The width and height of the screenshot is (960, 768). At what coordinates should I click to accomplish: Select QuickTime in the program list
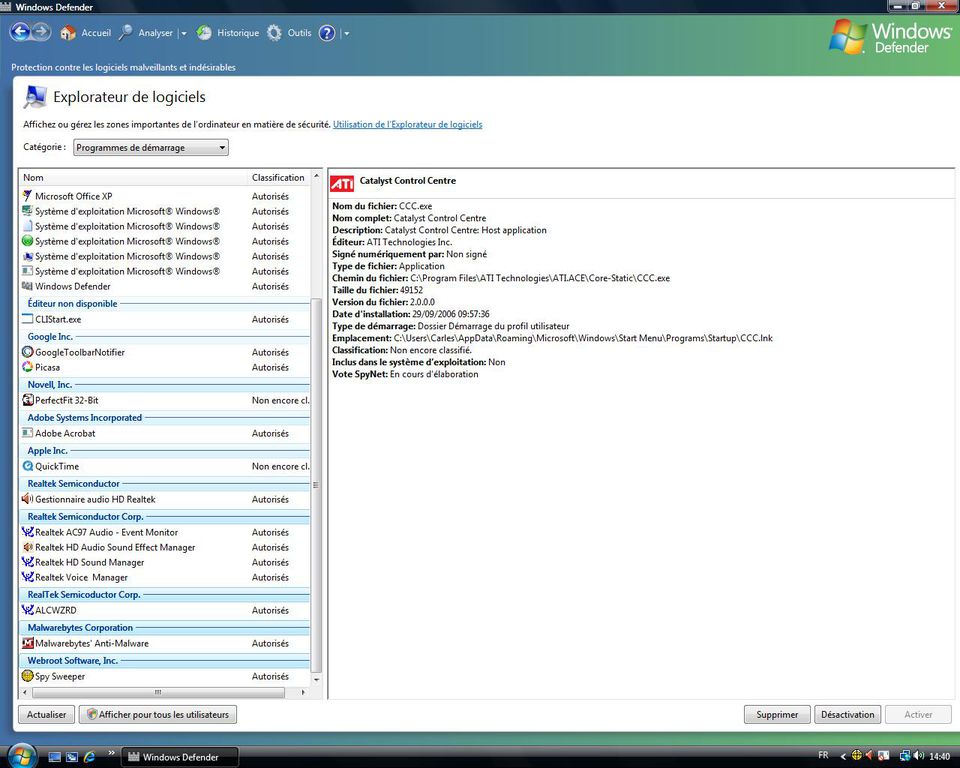coord(56,466)
